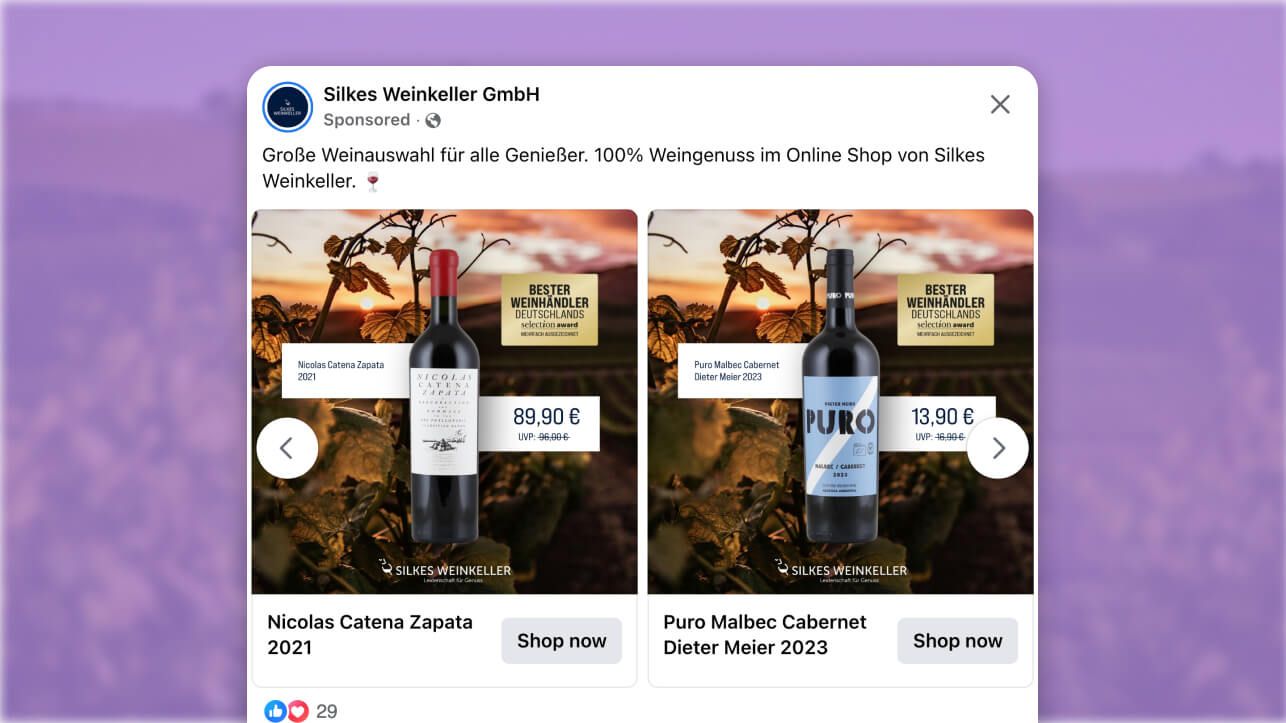Click the Silkes Weinkeller profile avatar
The width and height of the screenshot is (1286, 723).
(287, 107)
